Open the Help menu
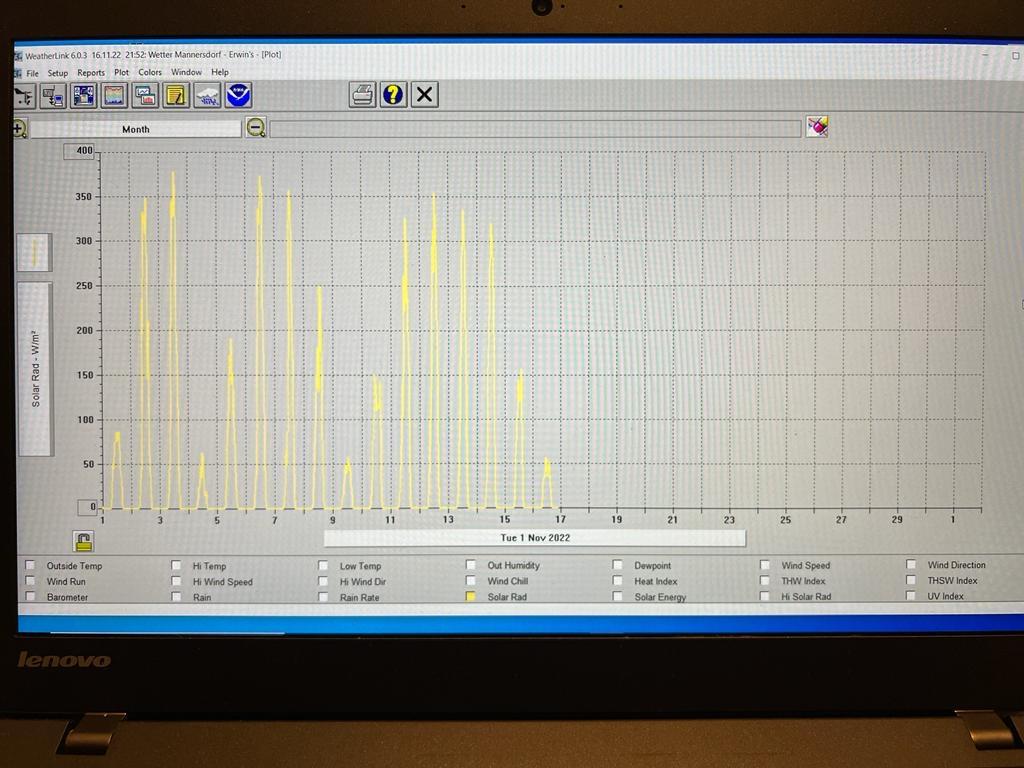The image size is (1024, 768). point(220,72)
